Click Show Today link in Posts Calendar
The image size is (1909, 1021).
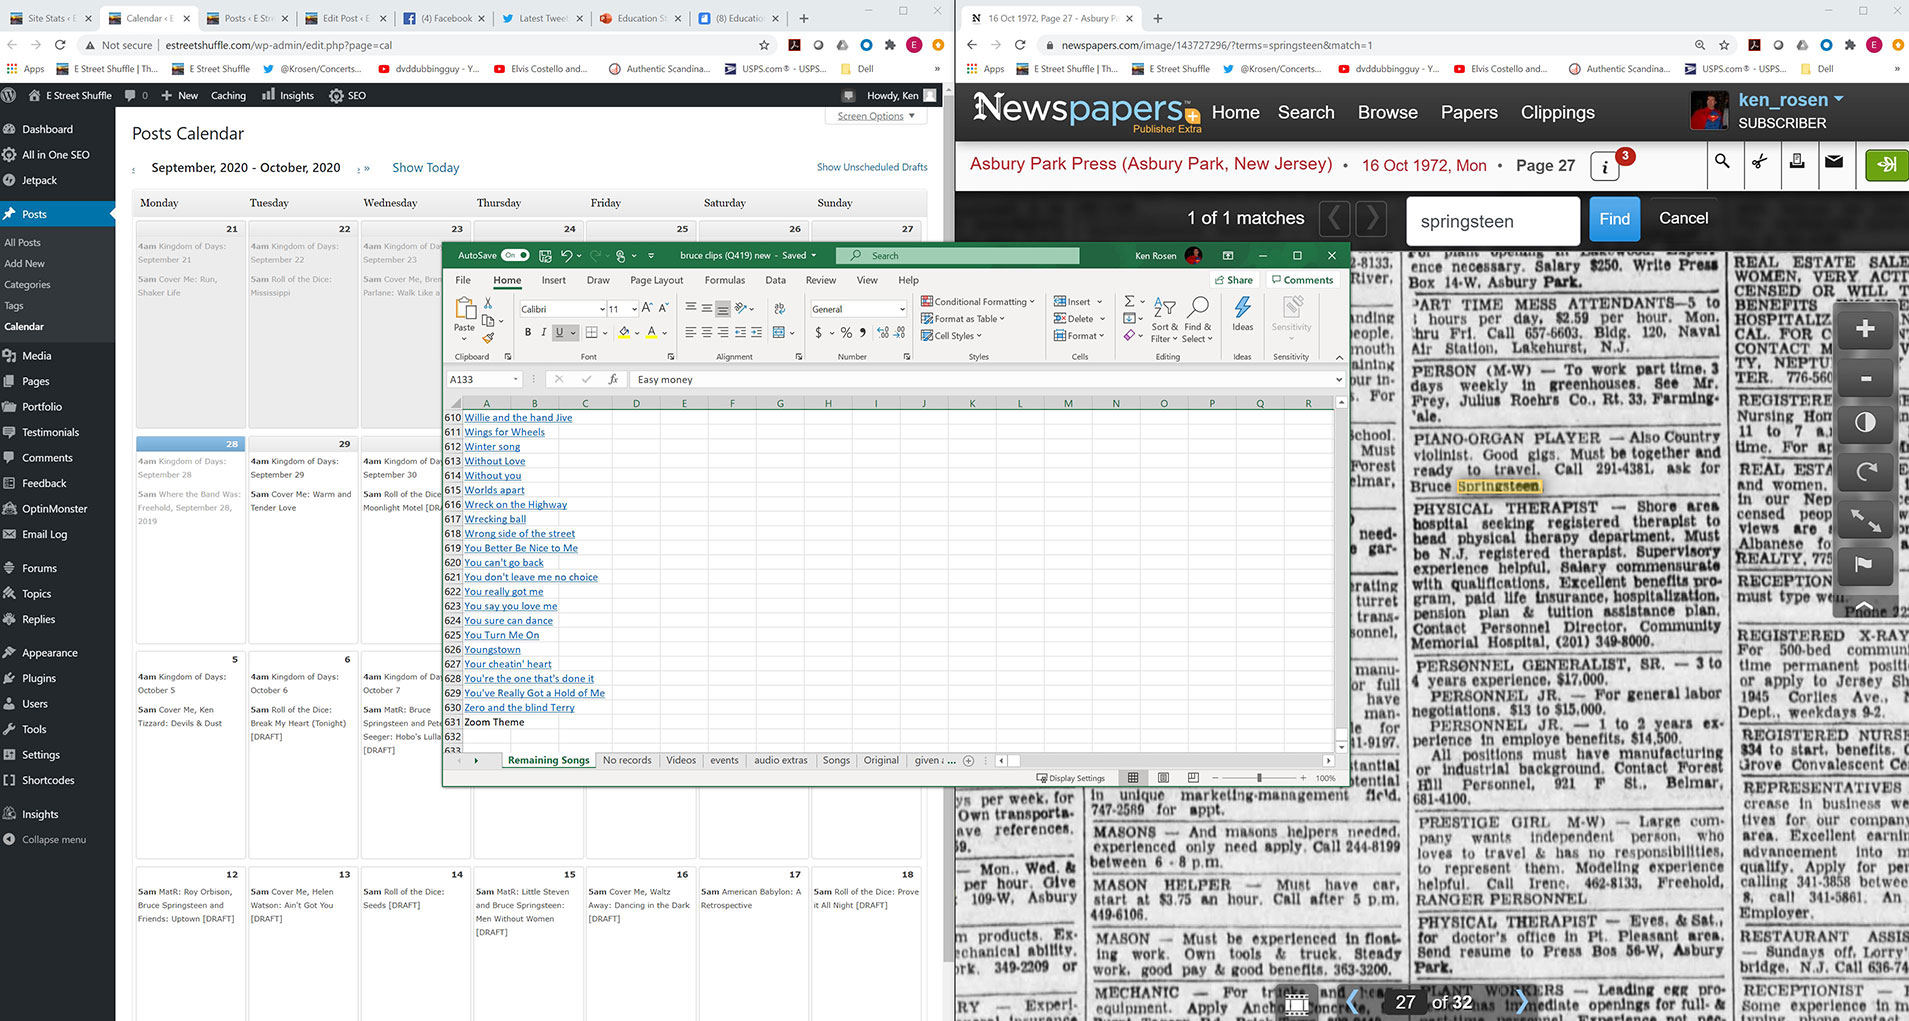(425, 167)
